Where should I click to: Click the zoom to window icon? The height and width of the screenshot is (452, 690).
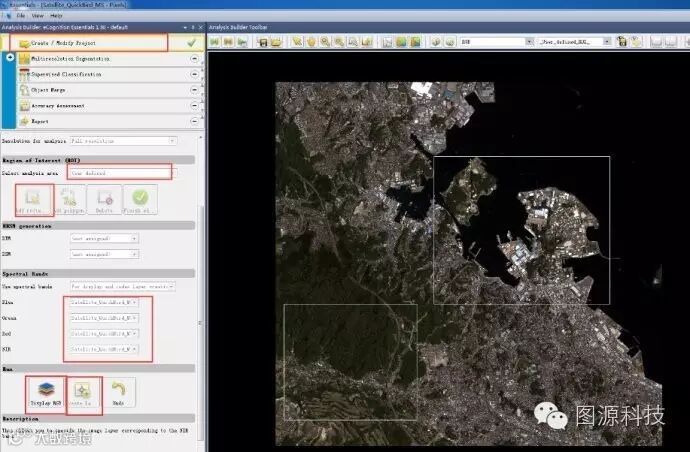[353, 42]
